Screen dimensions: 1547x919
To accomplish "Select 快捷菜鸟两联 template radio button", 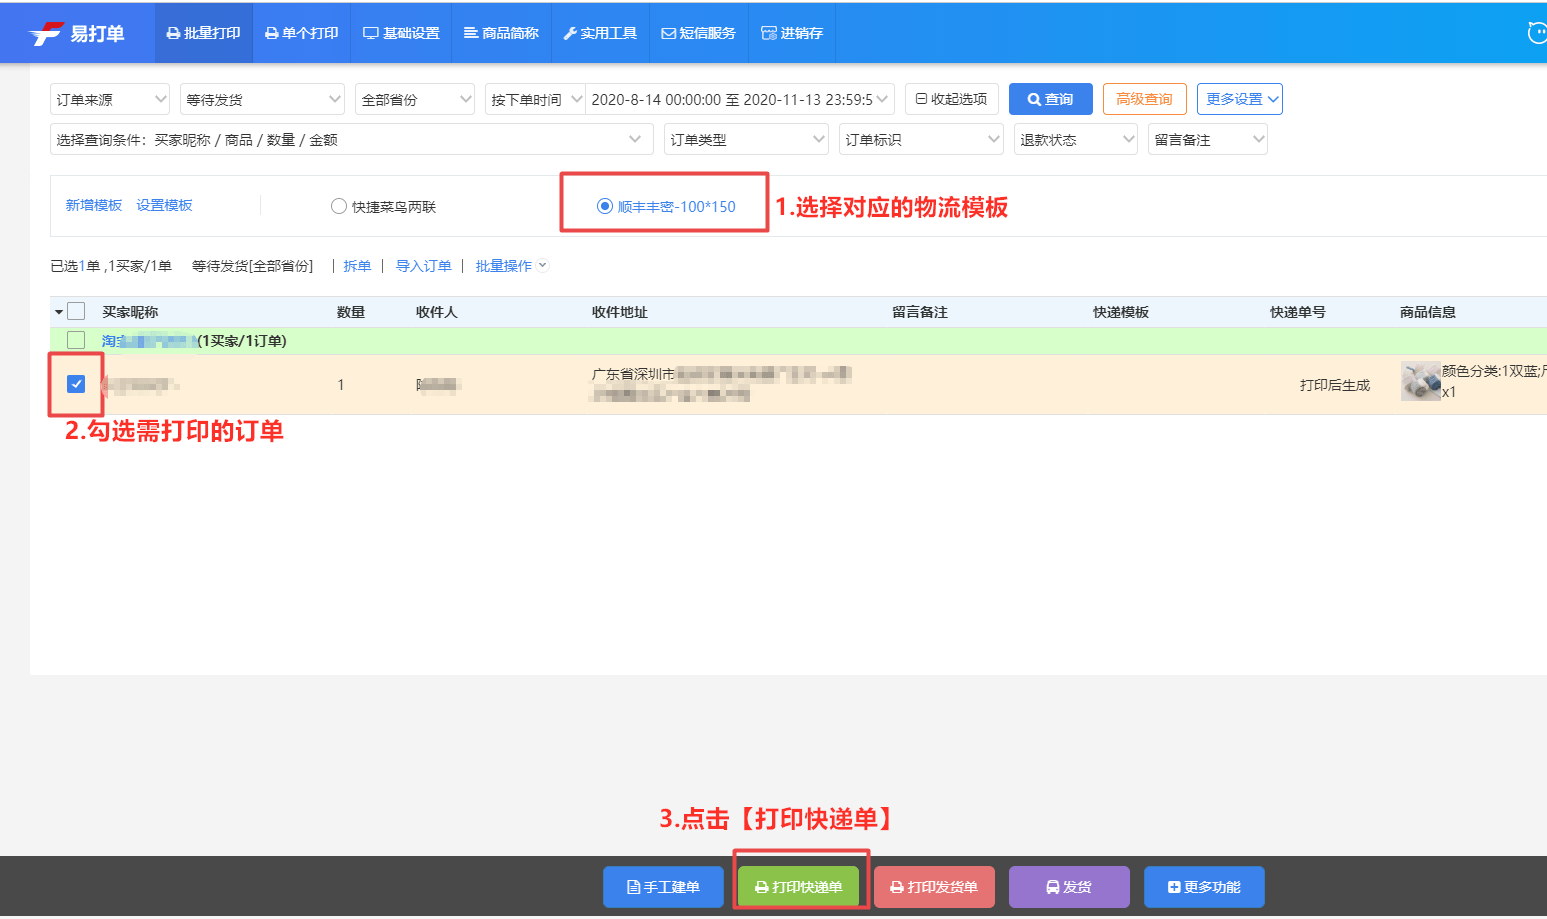I will [x=339, y=206].
